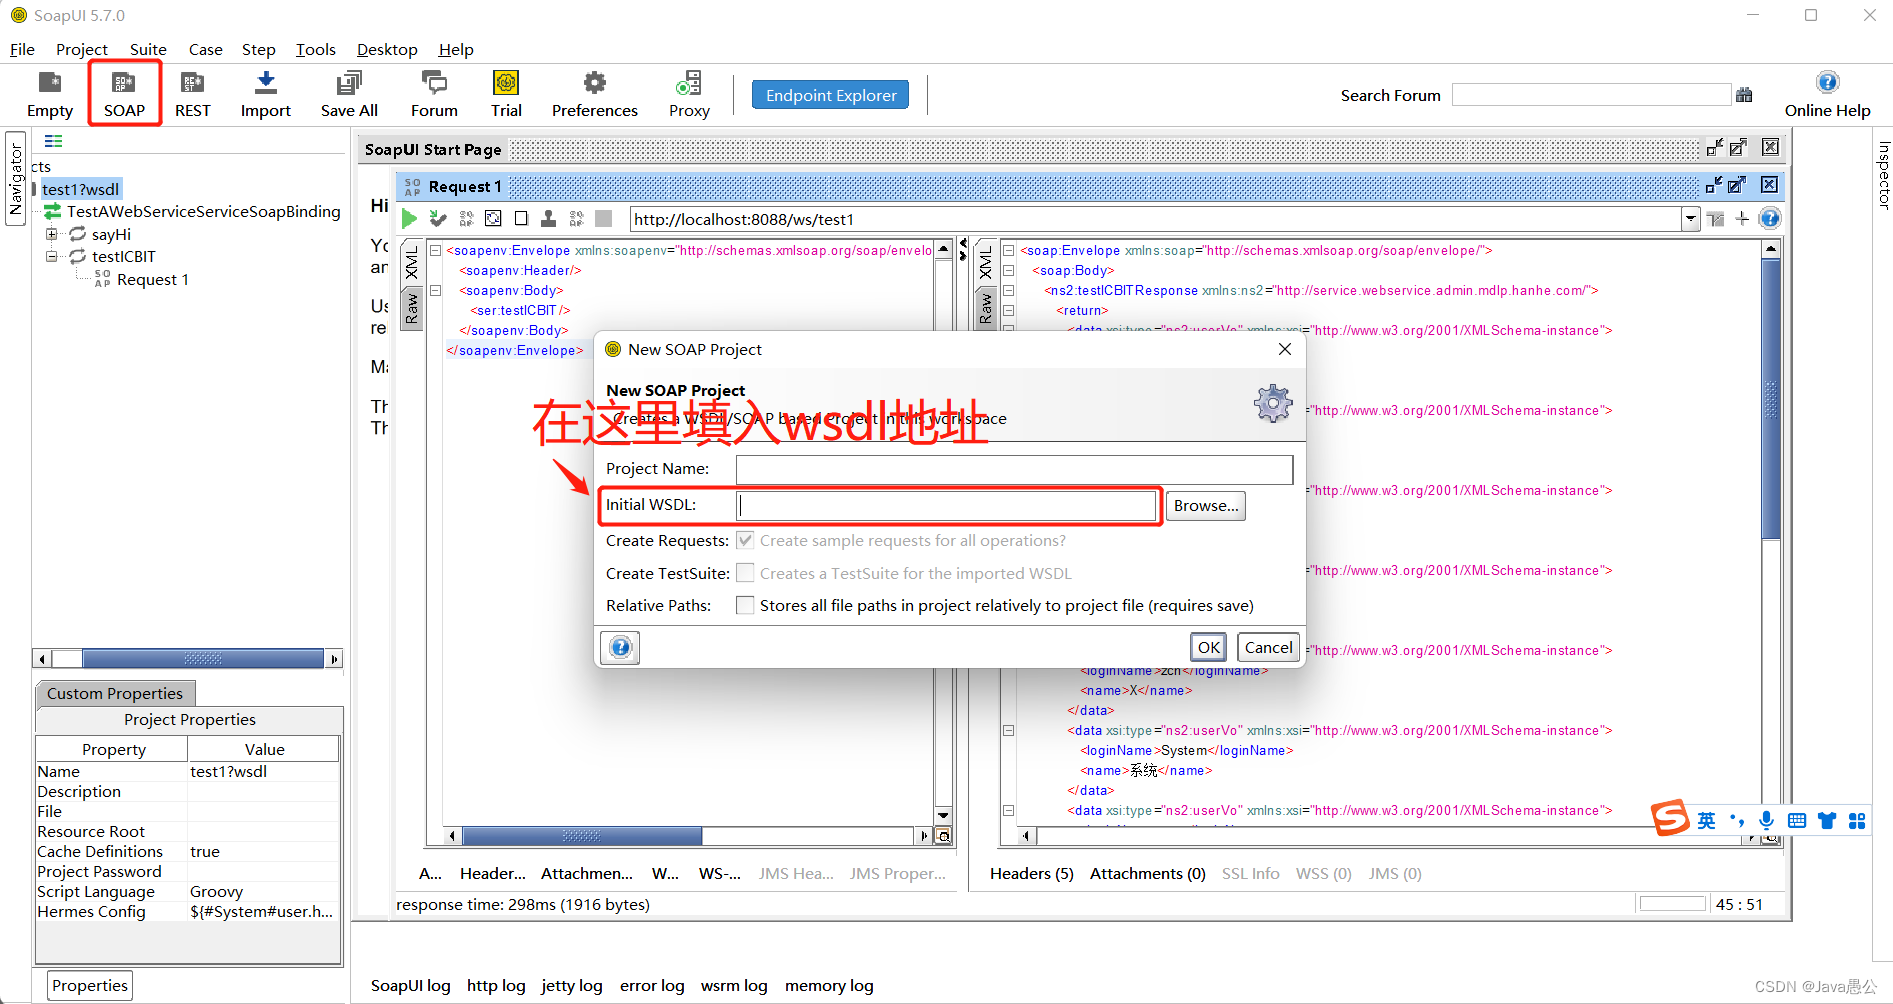Click the binoculars search forum icon

tap(1744, 95)
